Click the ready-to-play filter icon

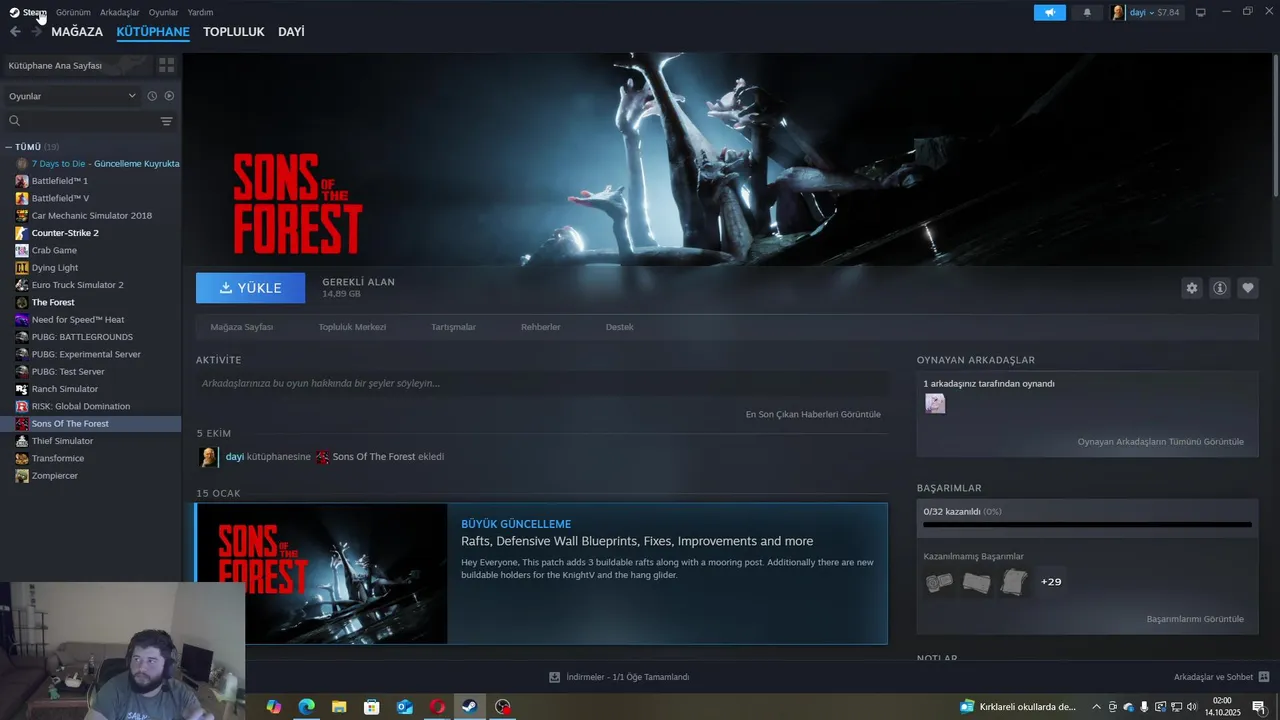pos(169,96)
